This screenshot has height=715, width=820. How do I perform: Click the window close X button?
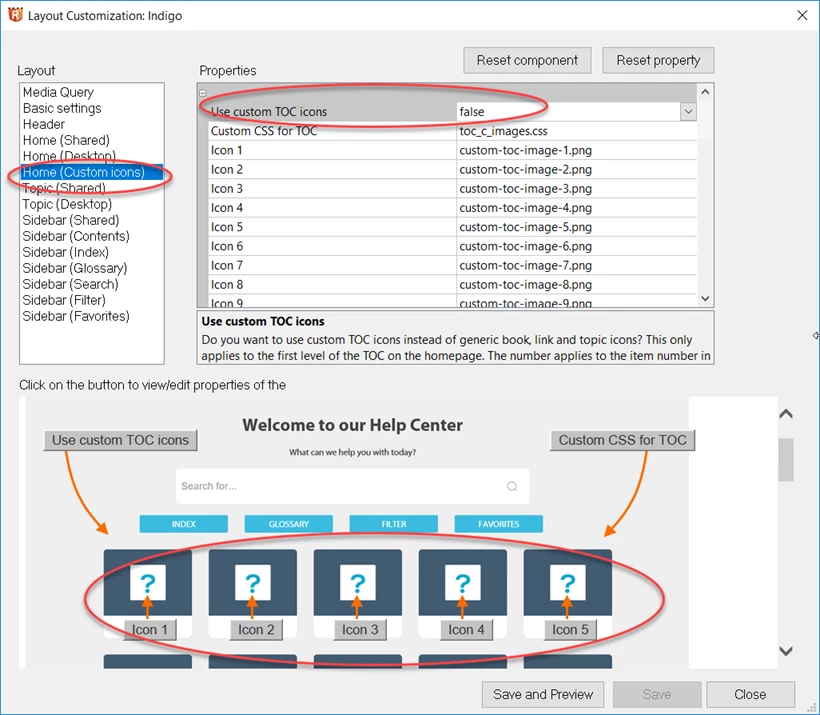pos(802,15)
